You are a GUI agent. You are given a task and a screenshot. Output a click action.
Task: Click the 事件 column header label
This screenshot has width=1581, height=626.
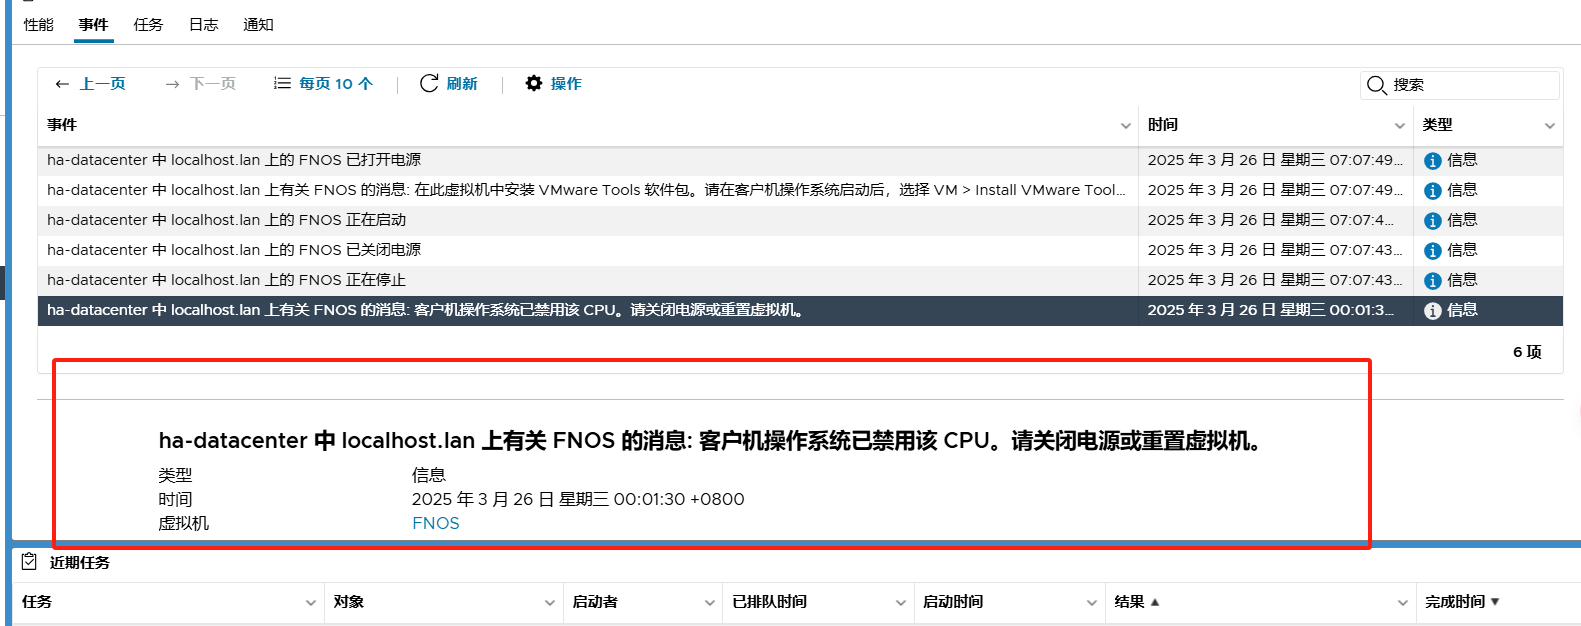pos(62,125)
